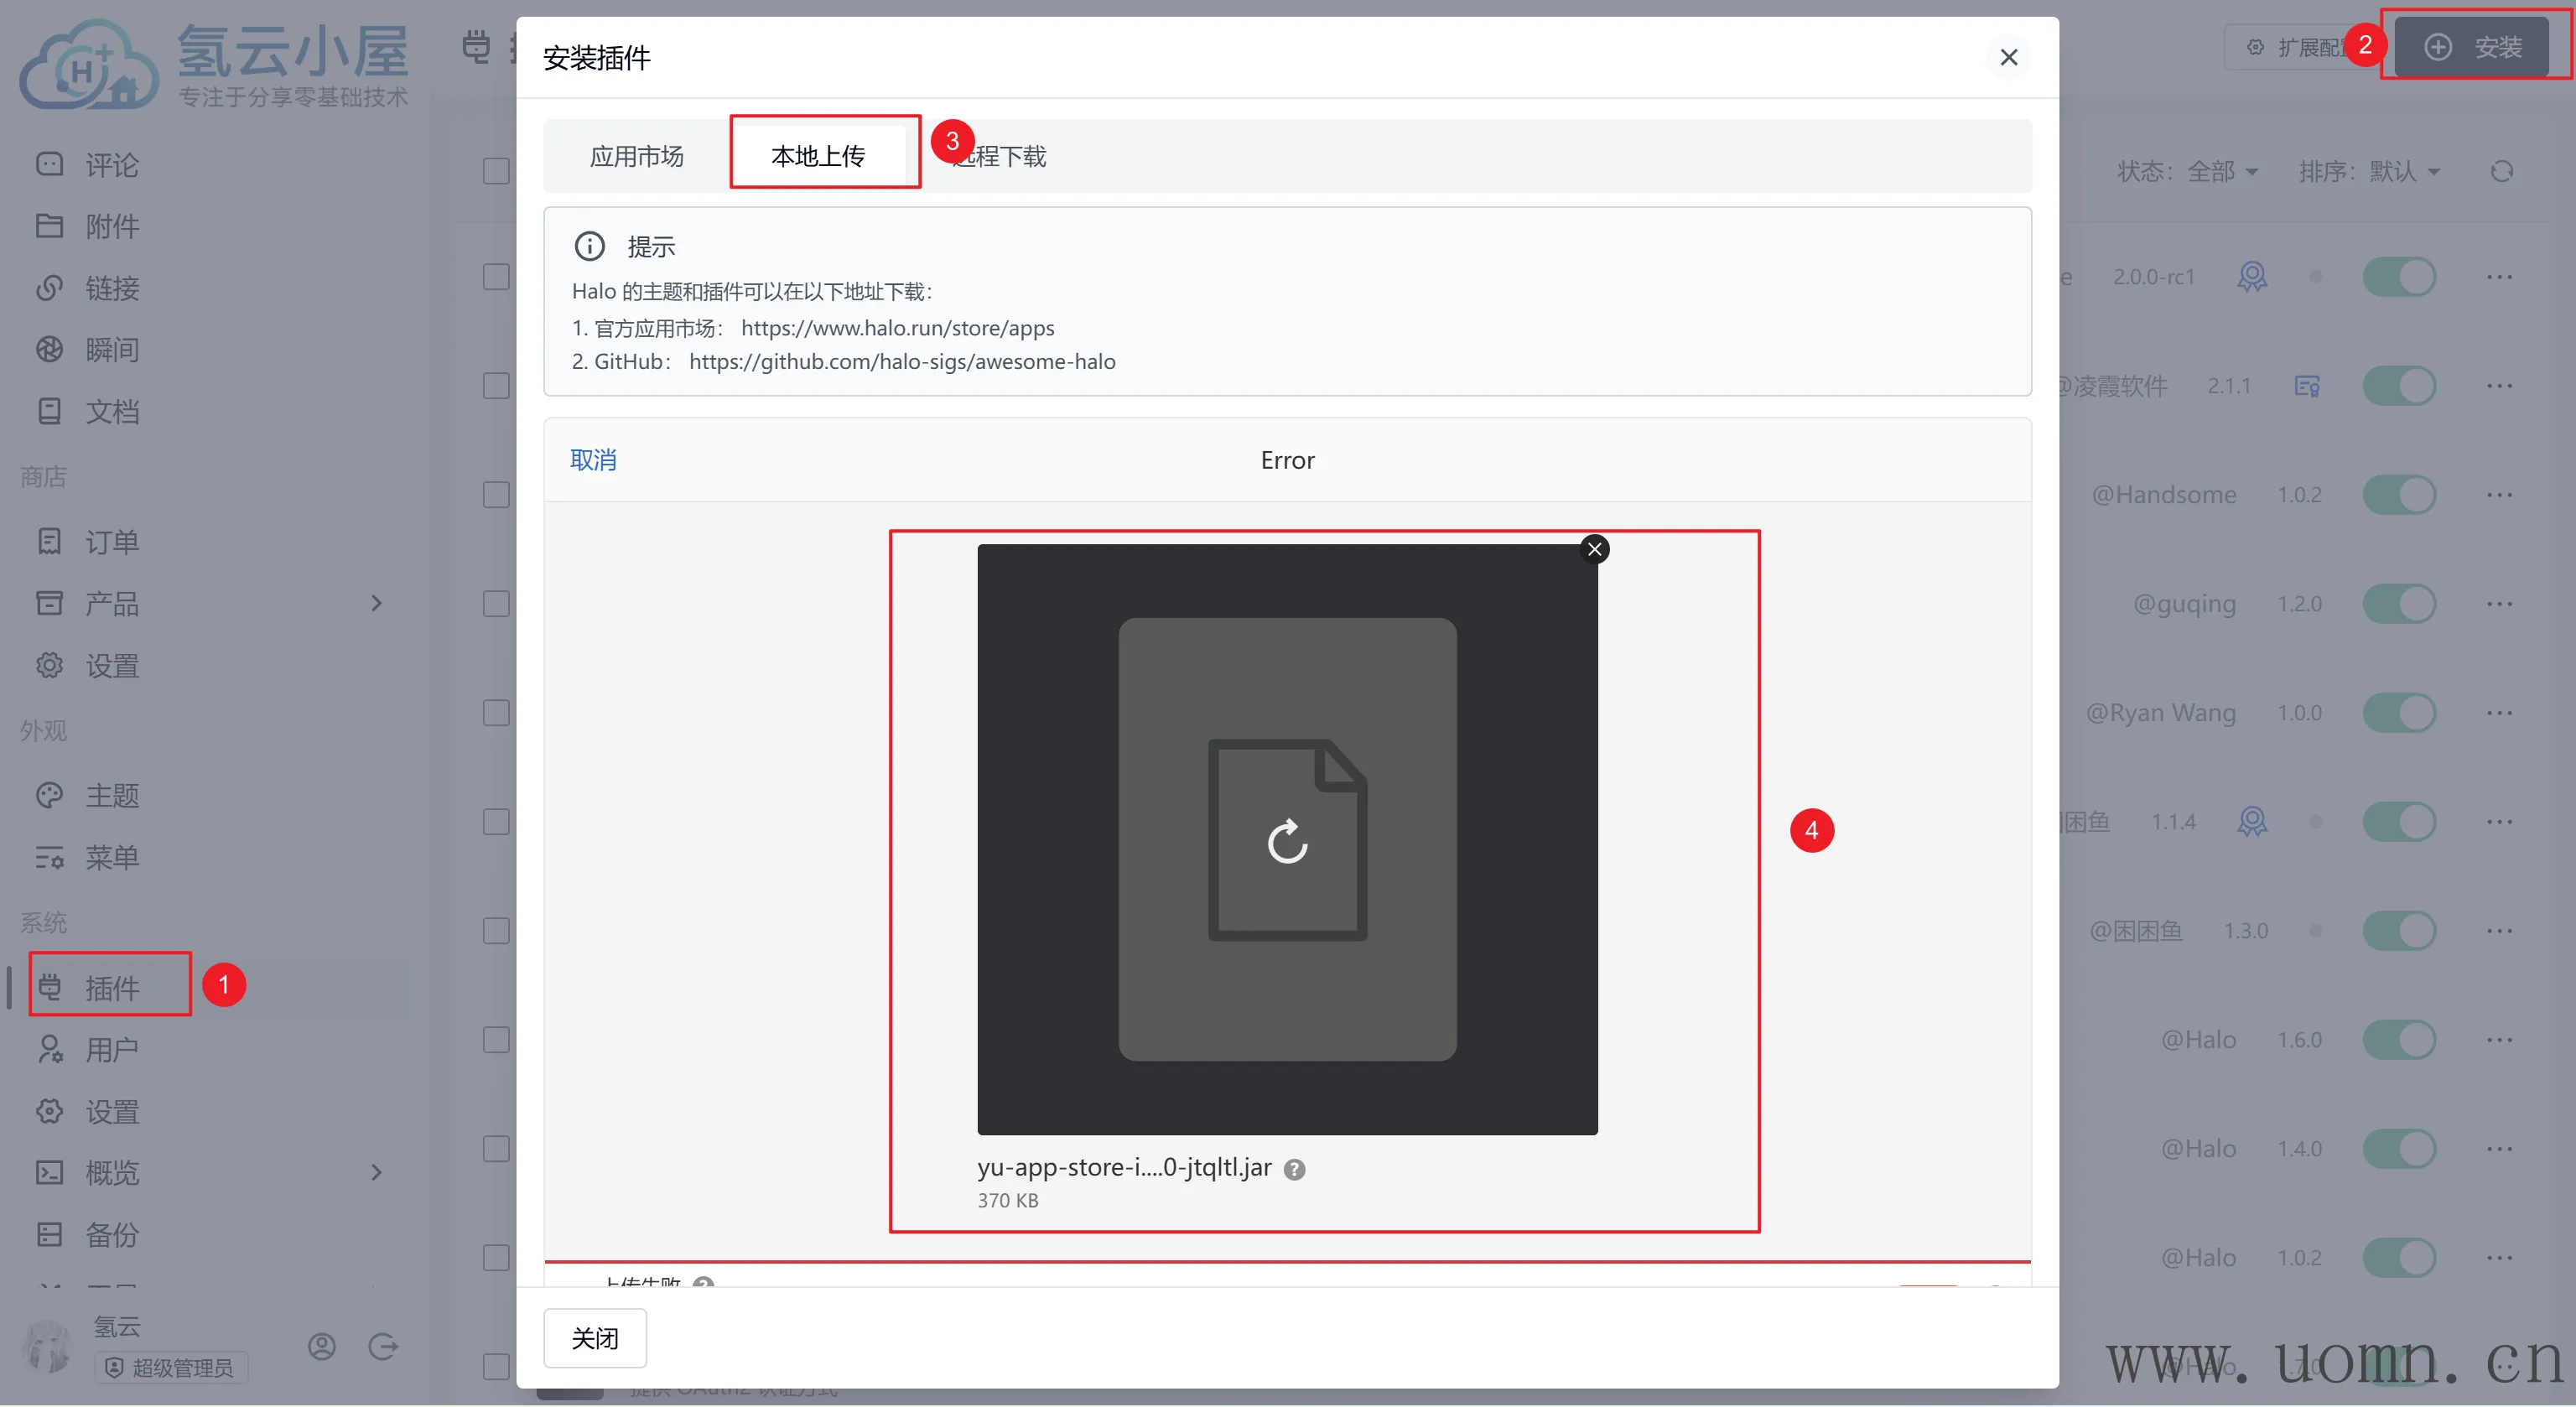
Task: Toggle the @guqing 1.2.0 plugin switch
Action: pos(2399,604)
